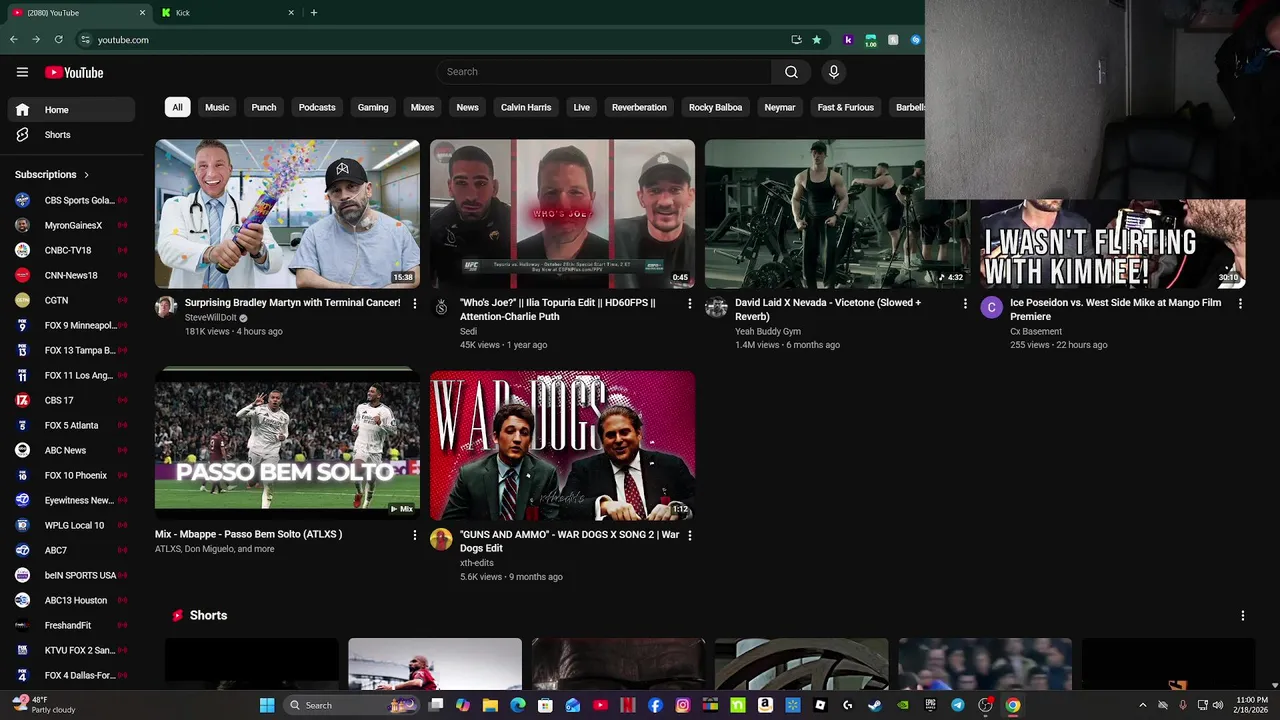Click Windows taskbar Search box

pos(350,705)
